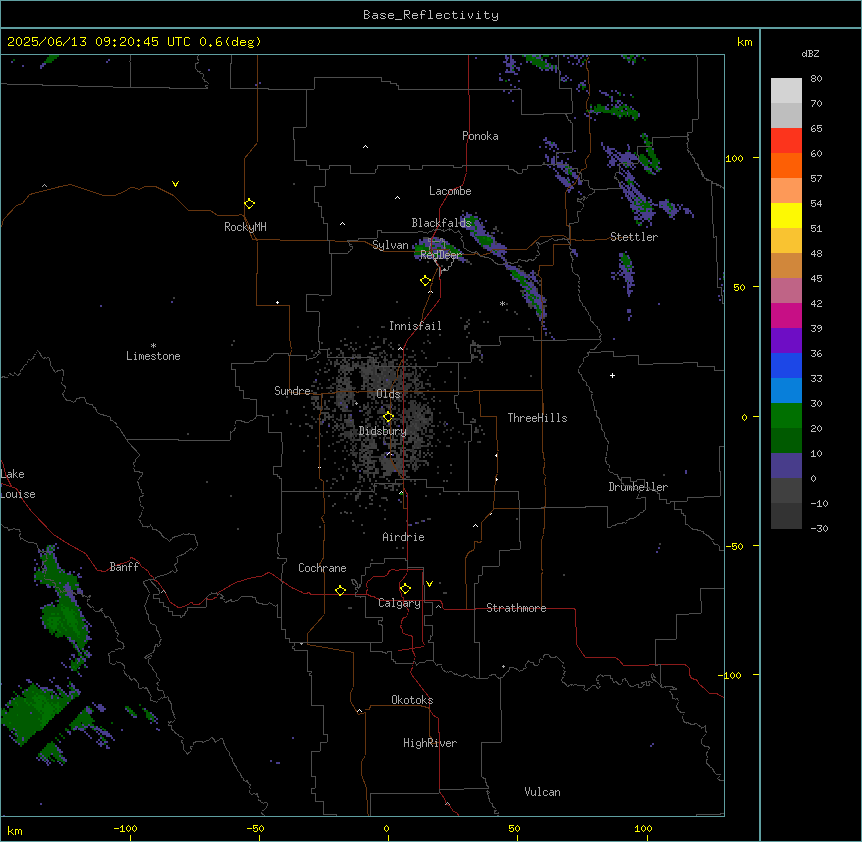Select the Cochrane label

pyautogui.click(x=322, y=568)
